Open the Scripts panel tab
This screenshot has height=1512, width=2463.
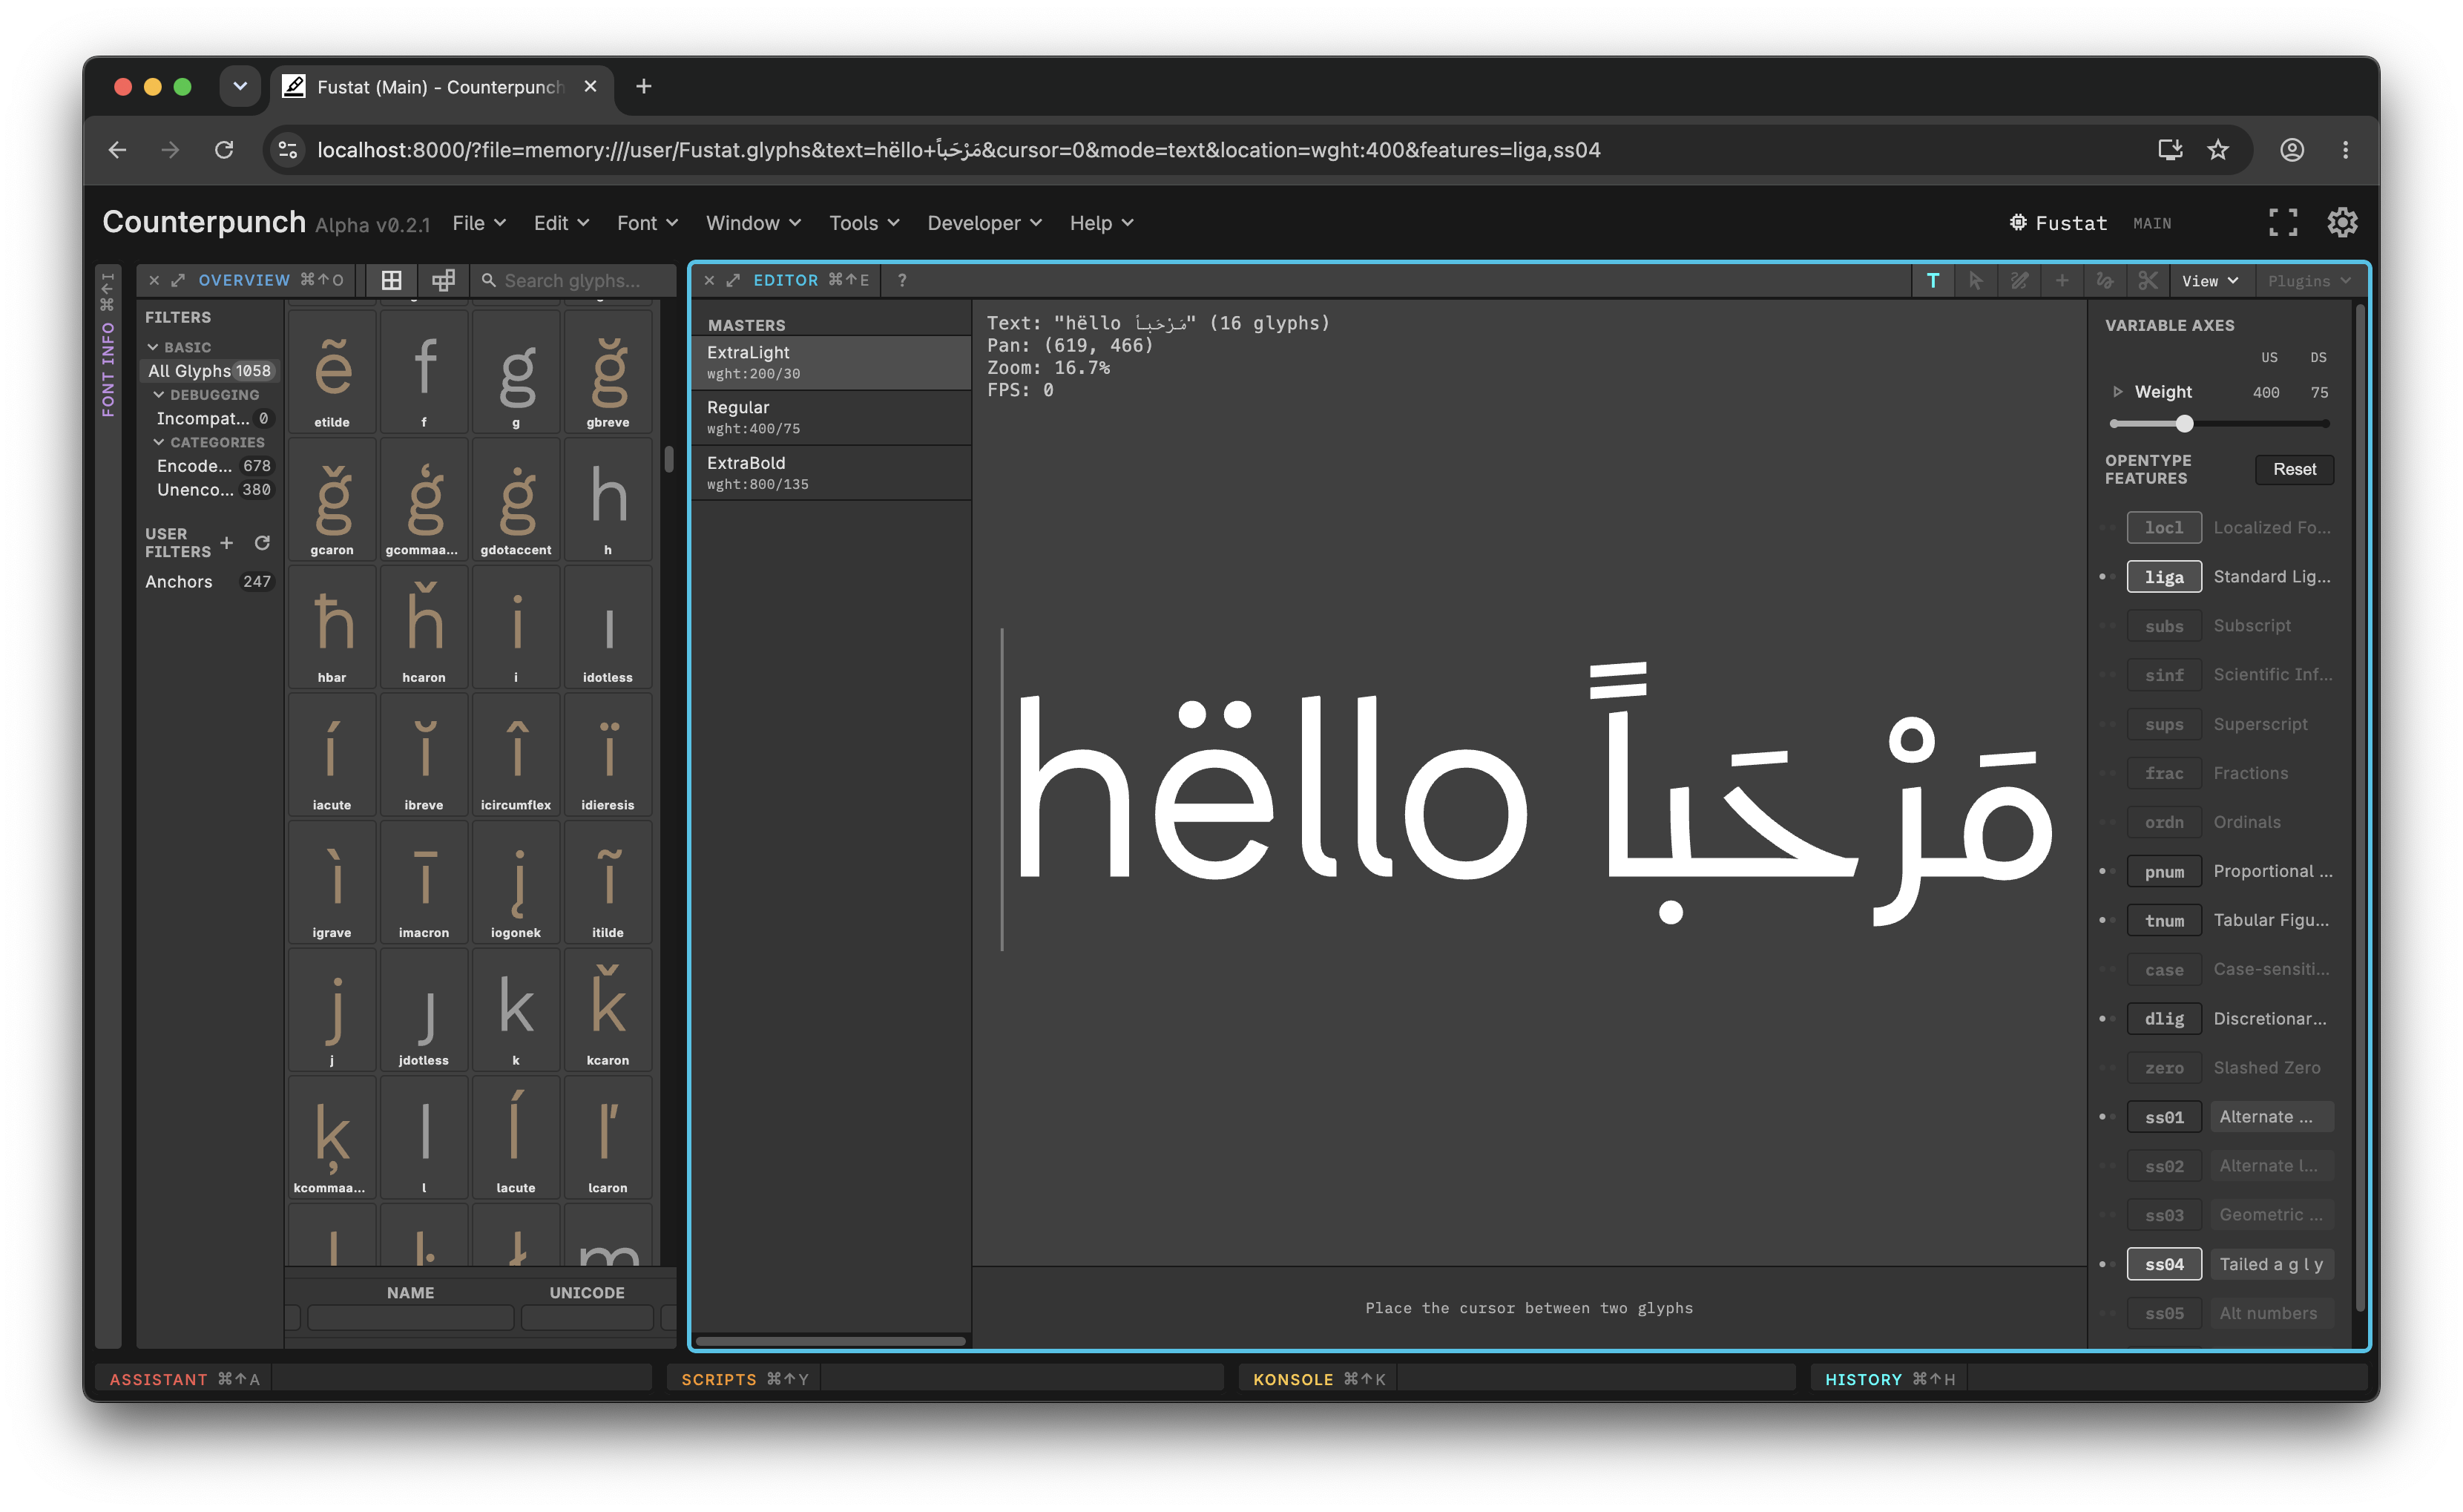click(744, 1379)
